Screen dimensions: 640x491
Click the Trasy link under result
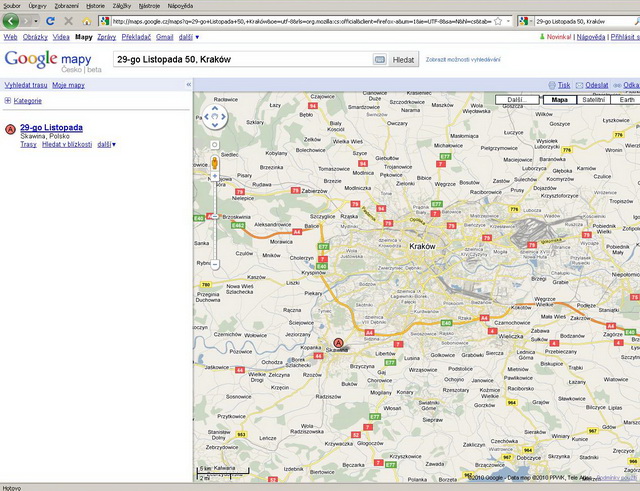click(x=28, y=144)
